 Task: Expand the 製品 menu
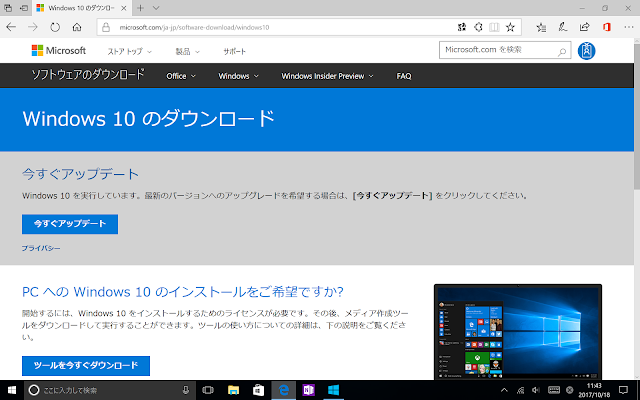coord(187,51)
